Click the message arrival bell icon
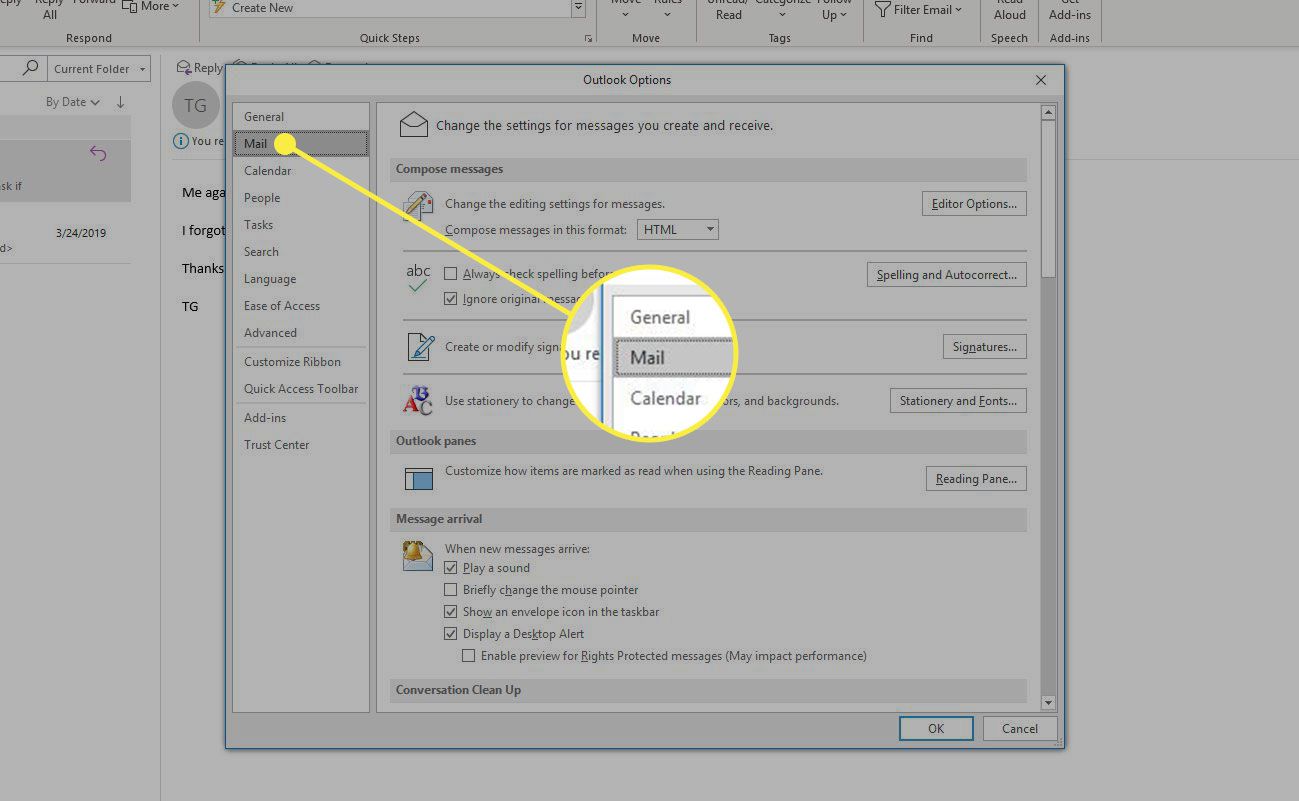 (x=418, y=555)
